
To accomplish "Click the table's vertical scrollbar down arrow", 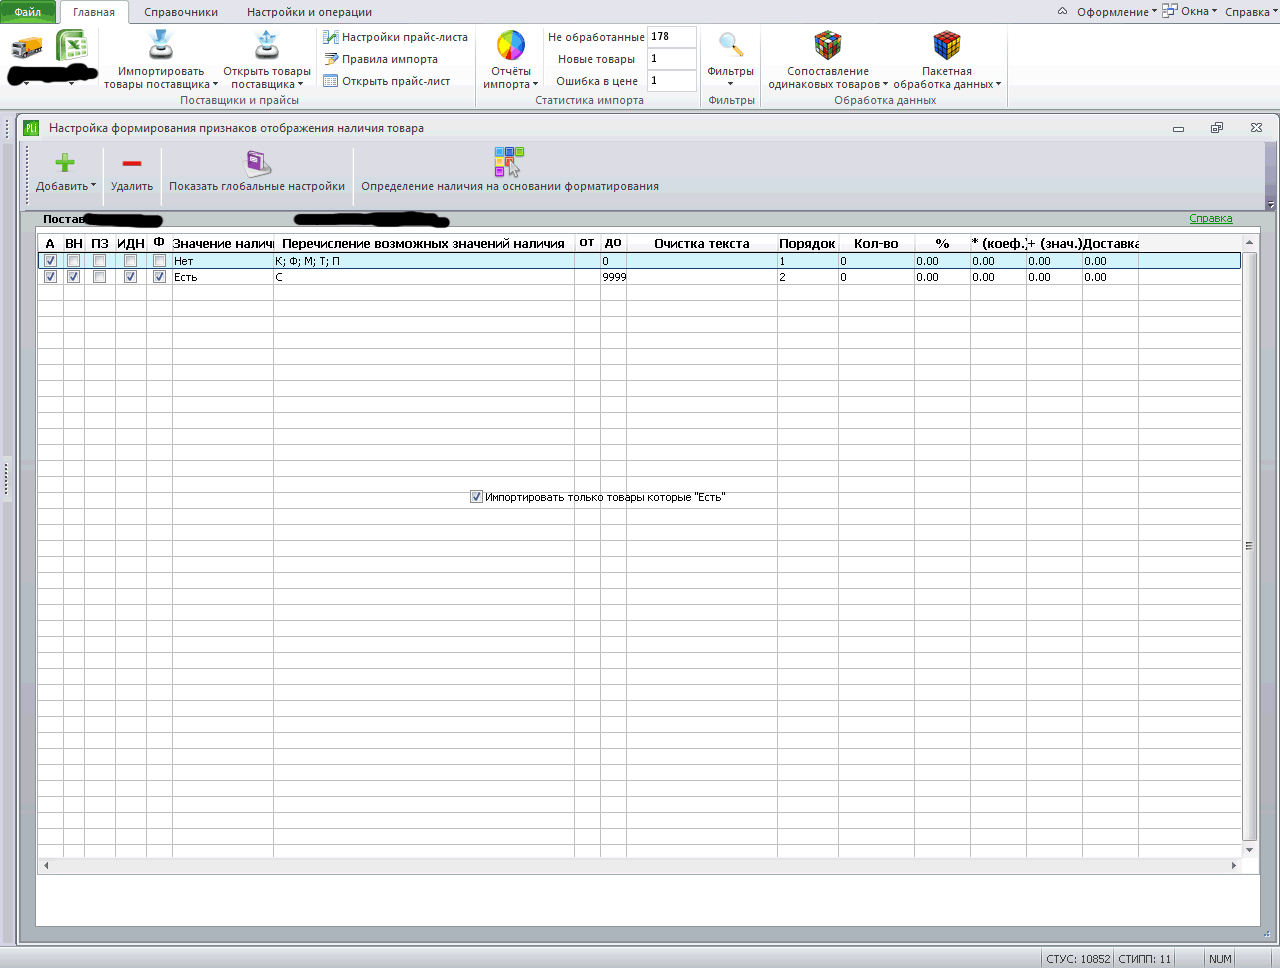I will (1249, 850).
